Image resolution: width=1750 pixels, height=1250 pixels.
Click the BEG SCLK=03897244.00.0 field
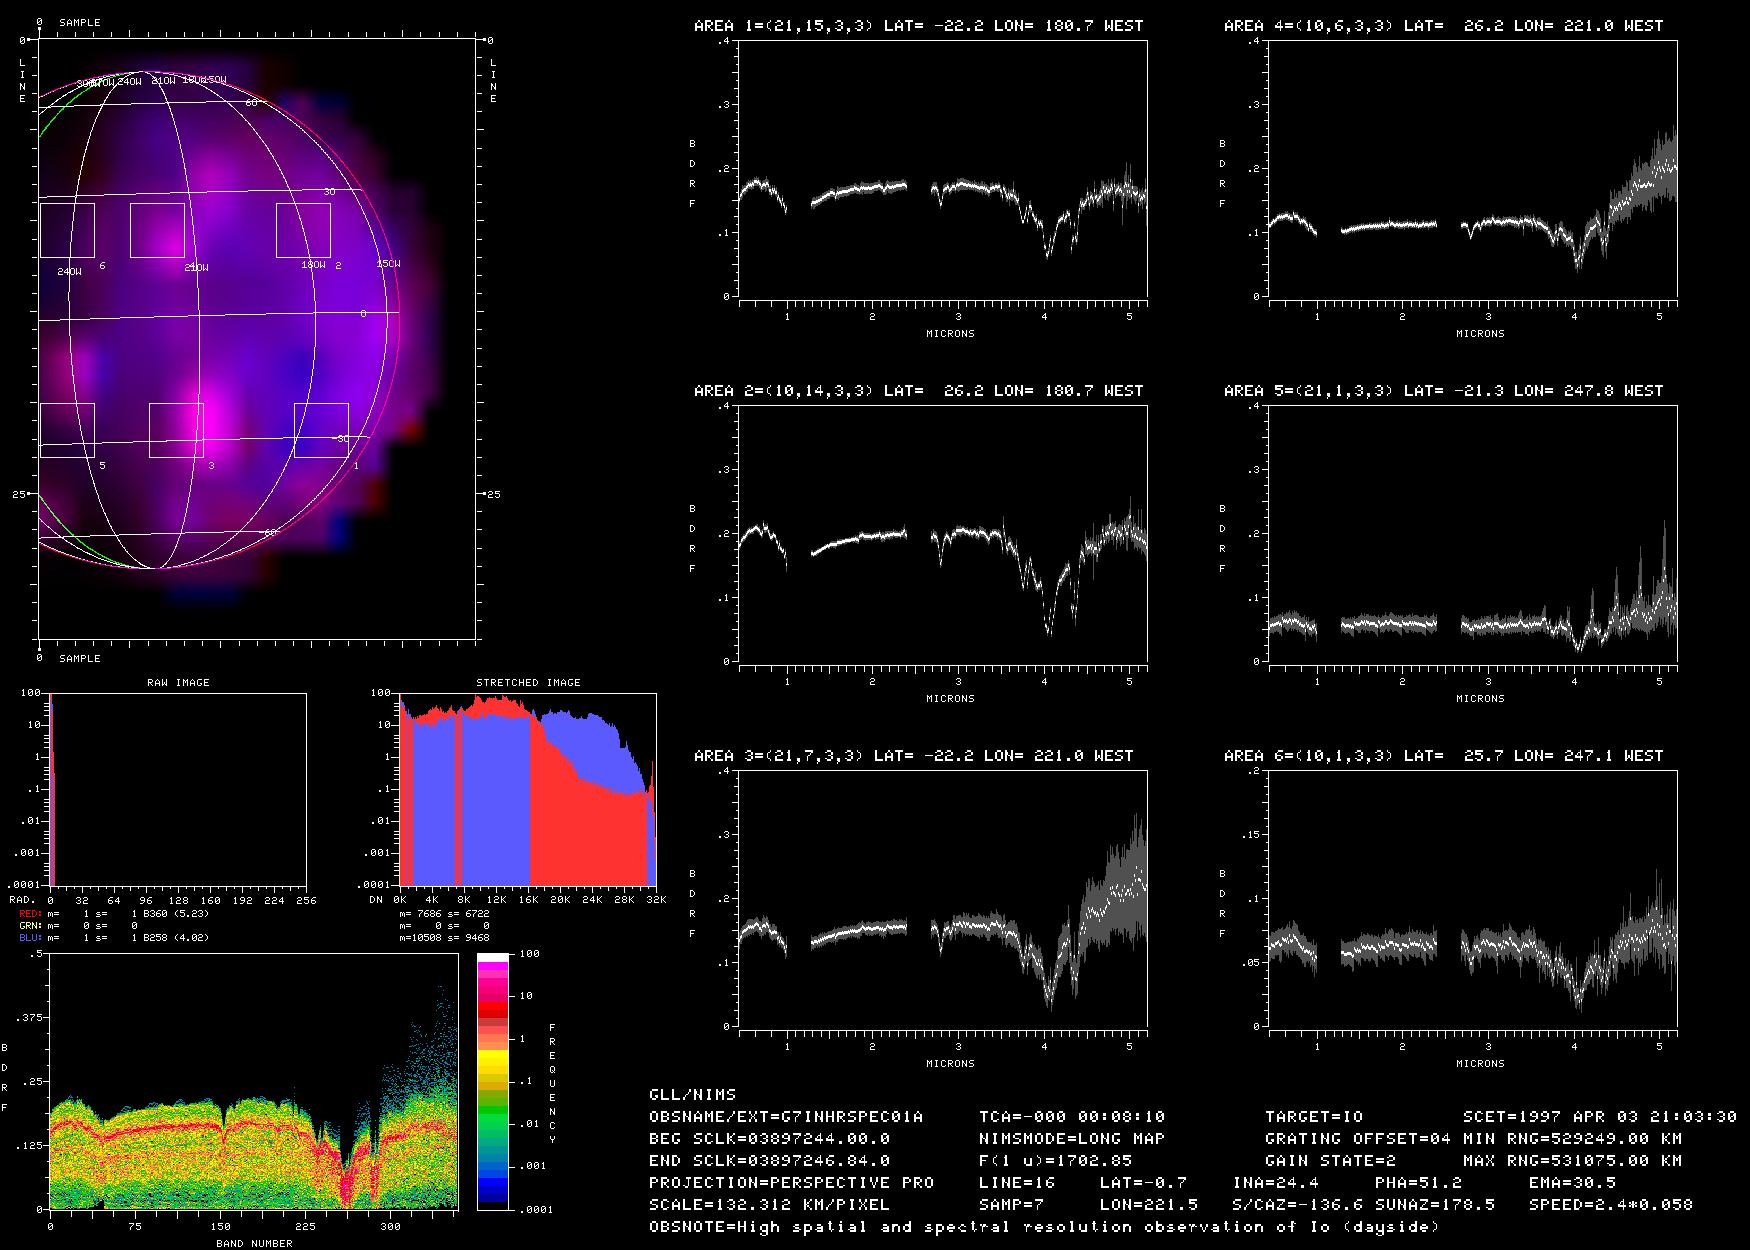click(x=769, y=1139)
